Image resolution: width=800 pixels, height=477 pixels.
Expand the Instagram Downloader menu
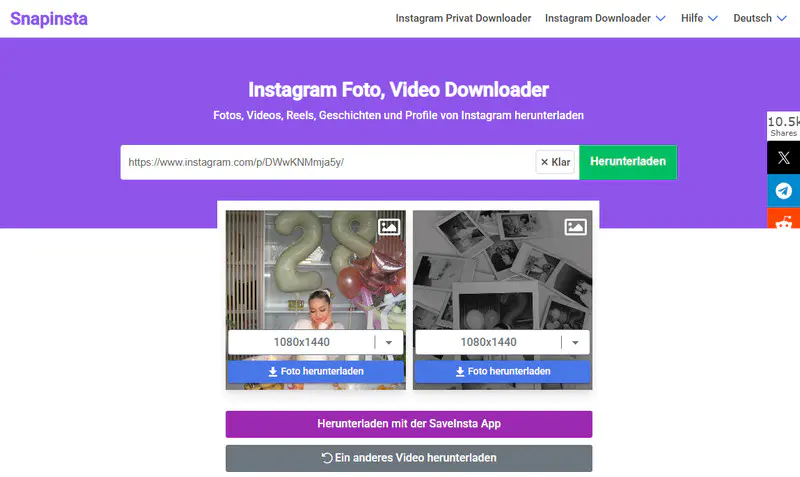click(x=605, y=18)
